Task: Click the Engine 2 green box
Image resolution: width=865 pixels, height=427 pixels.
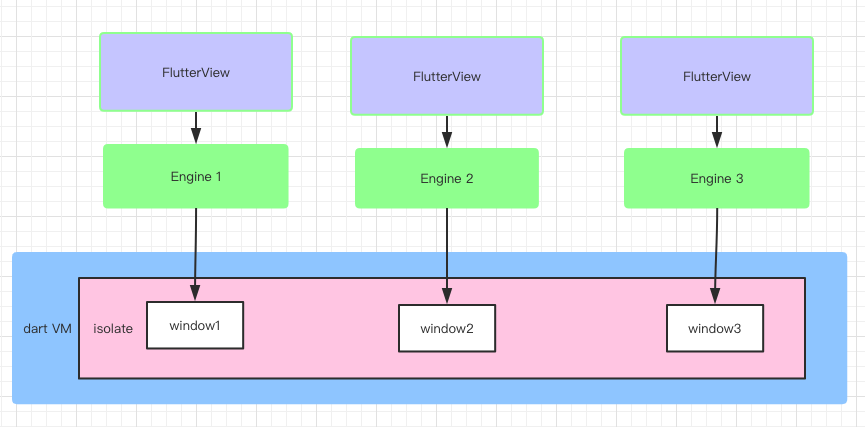Action: point(447,178)
